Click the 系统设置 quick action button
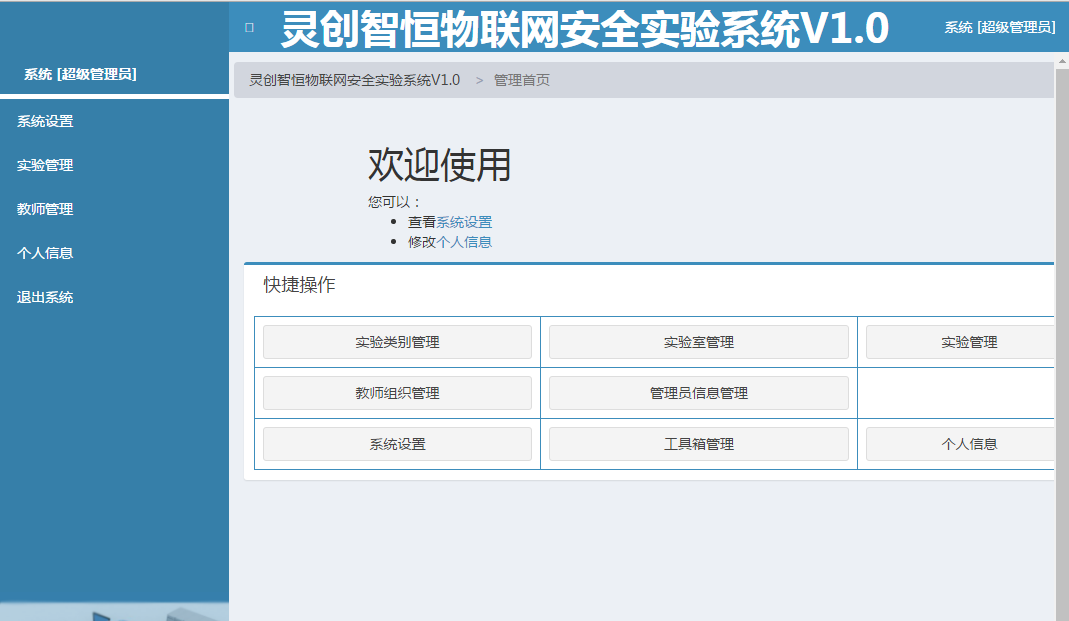Image resolution: width=1069 pixels, height=621 pixels. pos(397,444)
